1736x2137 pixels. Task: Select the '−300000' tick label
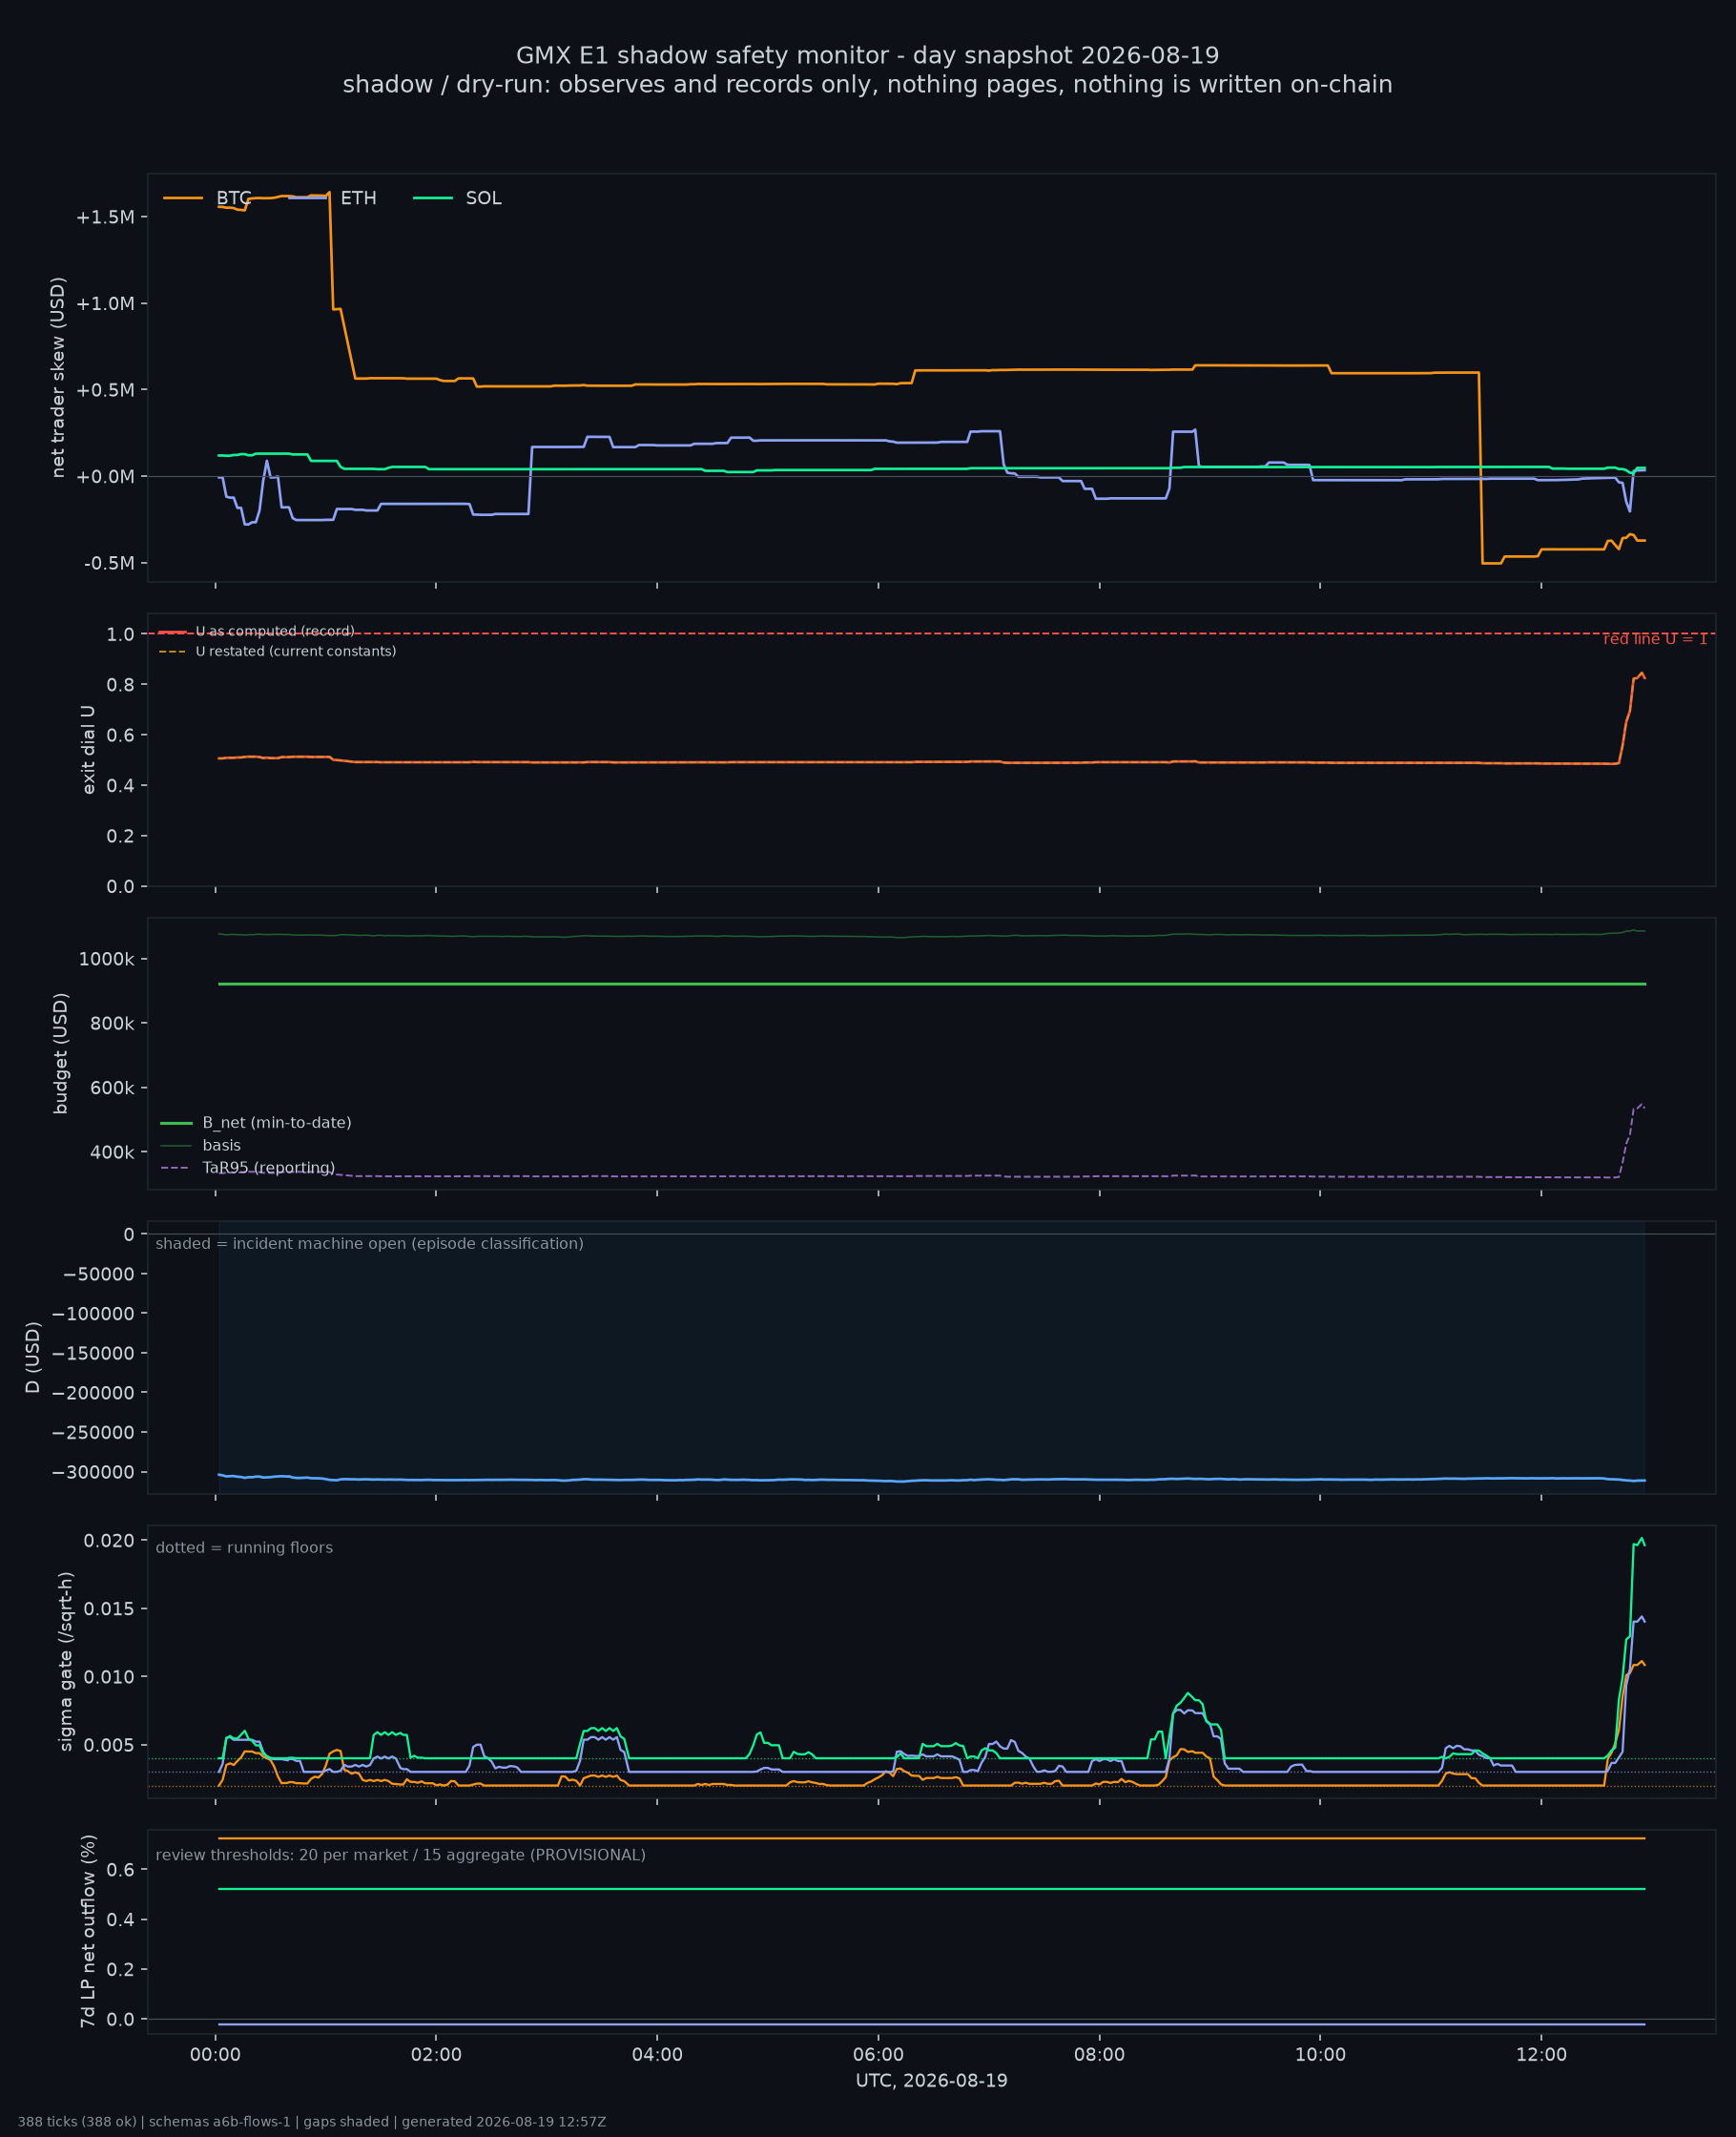coord(93,1473)
